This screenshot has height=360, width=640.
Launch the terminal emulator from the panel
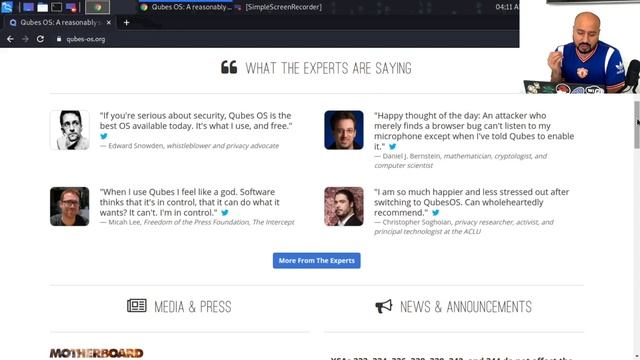coord(57,7)
